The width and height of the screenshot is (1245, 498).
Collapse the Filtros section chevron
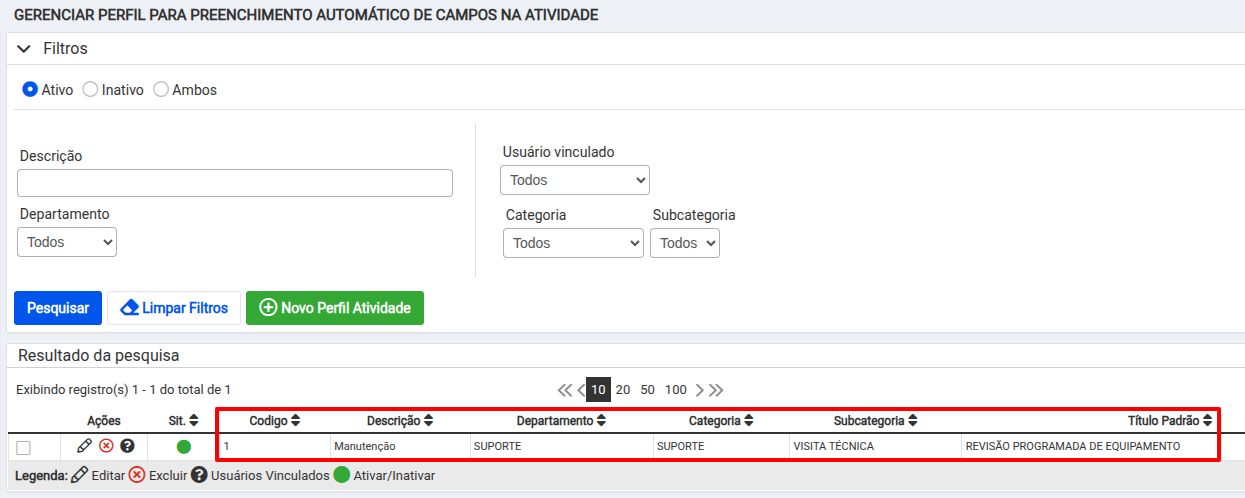[25, 49]
